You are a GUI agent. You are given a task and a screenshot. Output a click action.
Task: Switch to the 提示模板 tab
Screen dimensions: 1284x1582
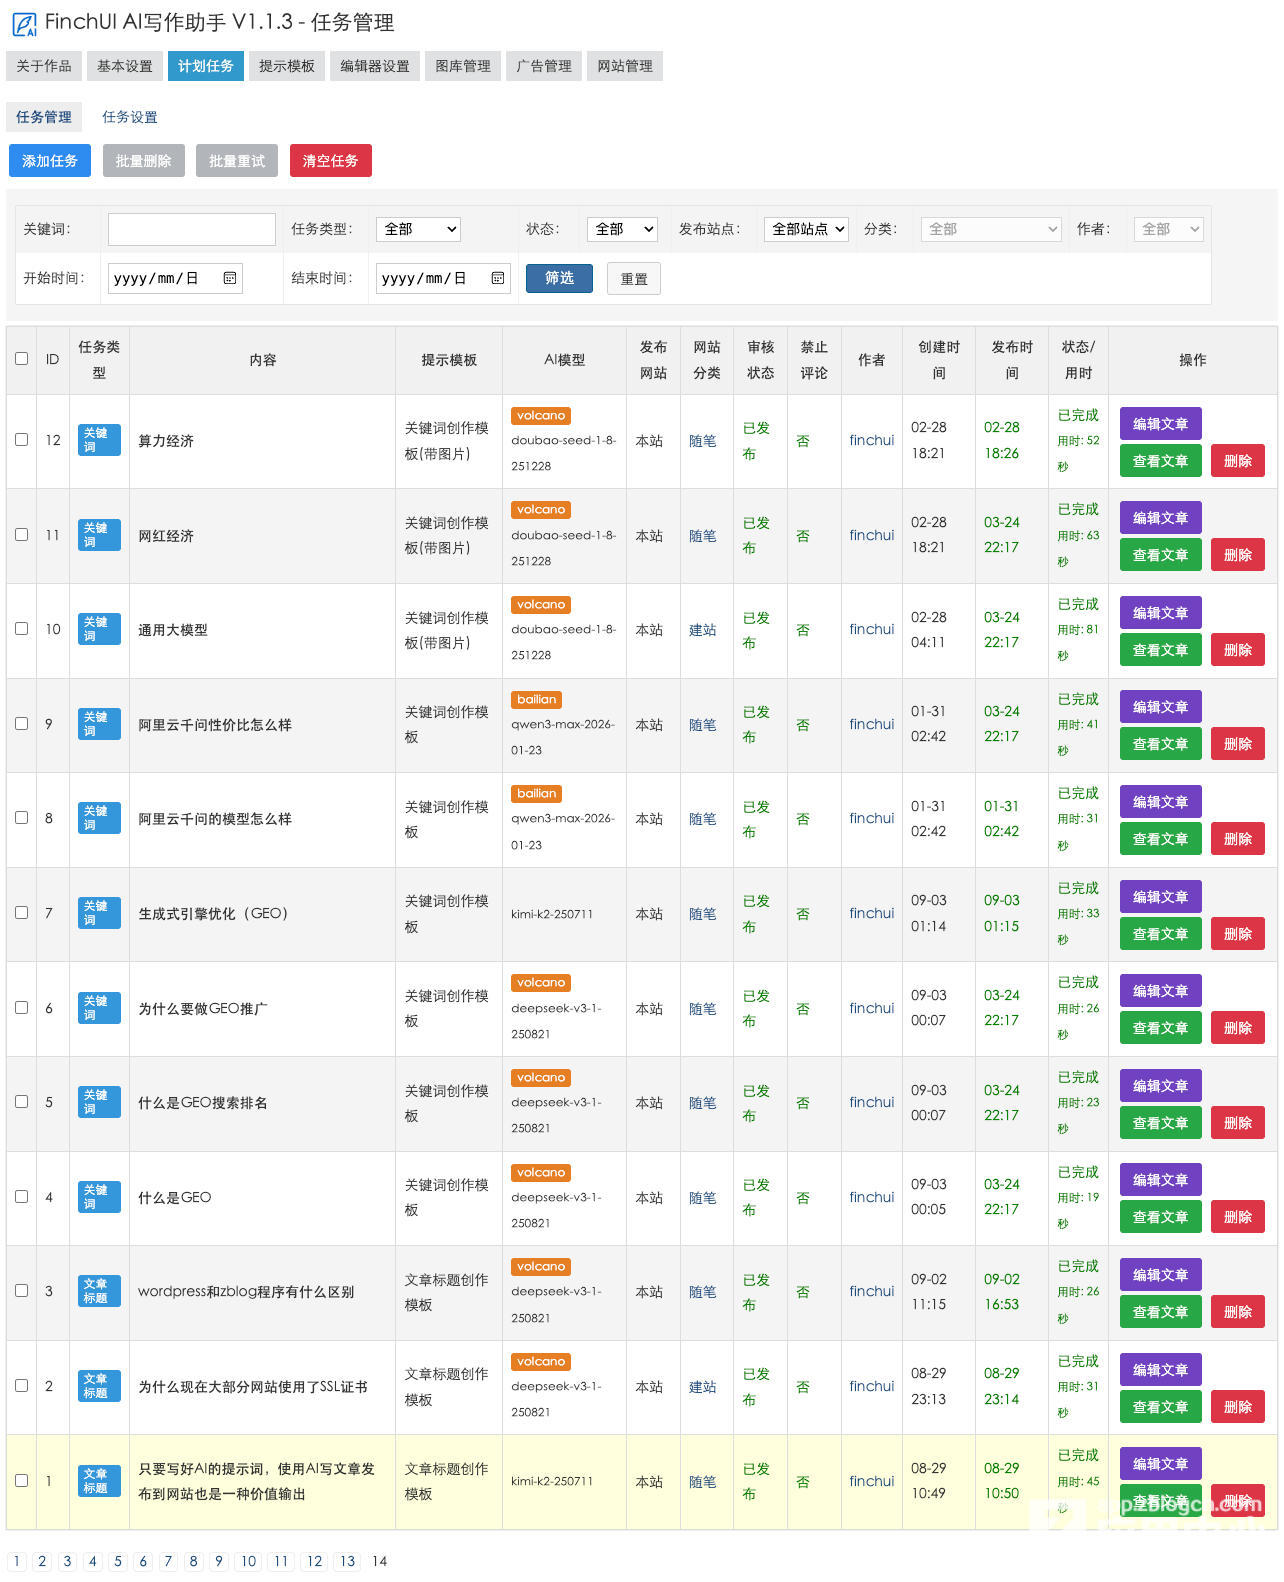click(286, 66)
